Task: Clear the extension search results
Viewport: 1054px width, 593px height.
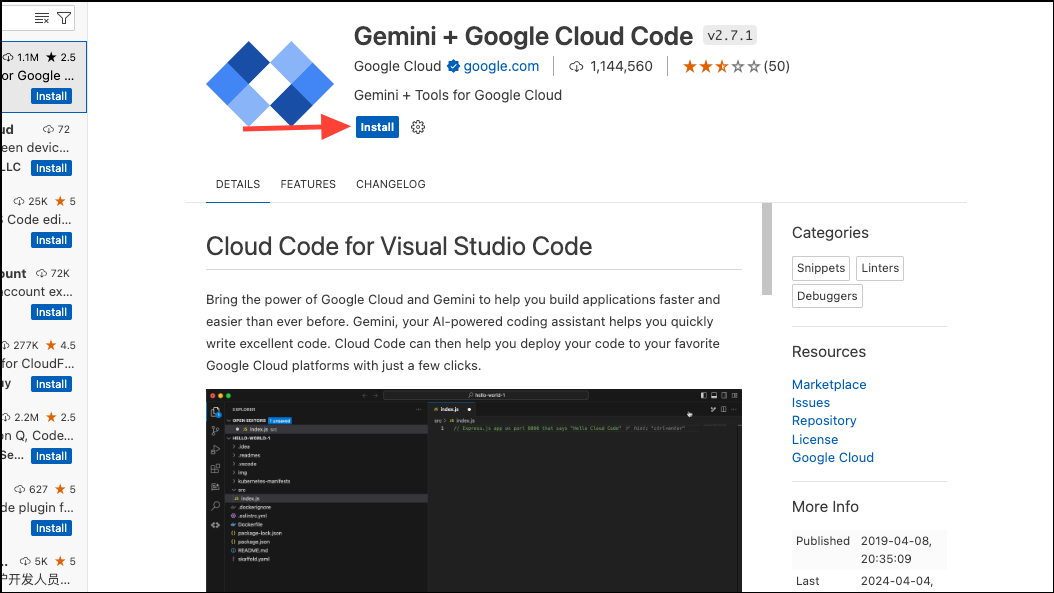Action: coord(41,17)
